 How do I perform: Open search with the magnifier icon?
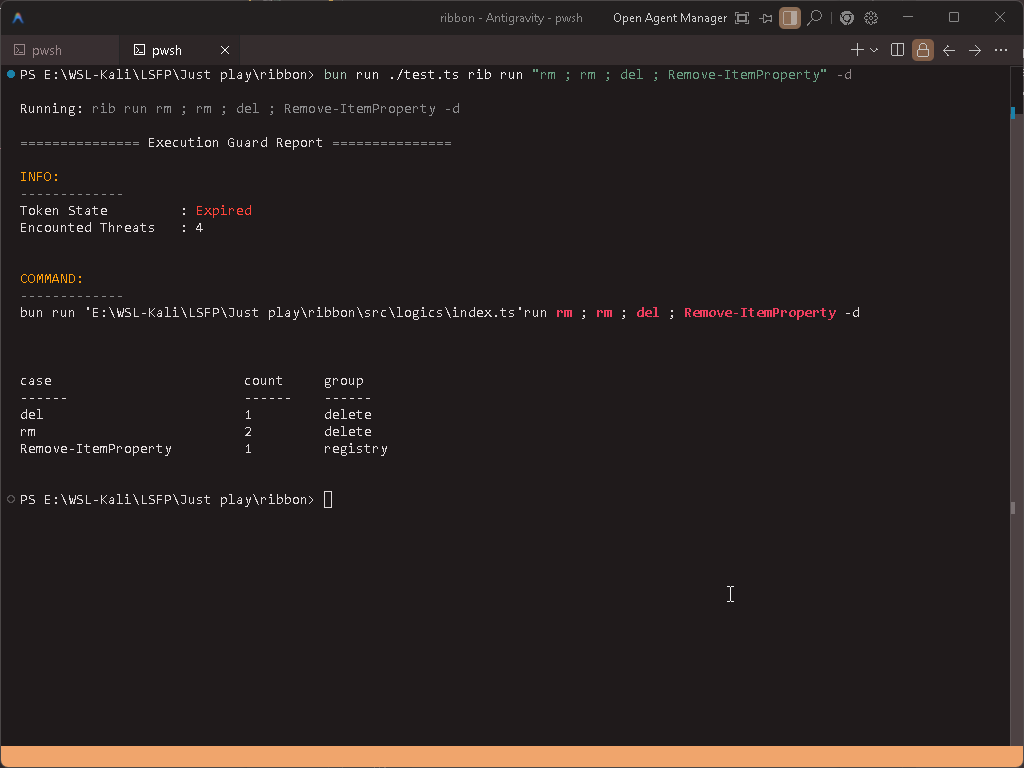814,18
